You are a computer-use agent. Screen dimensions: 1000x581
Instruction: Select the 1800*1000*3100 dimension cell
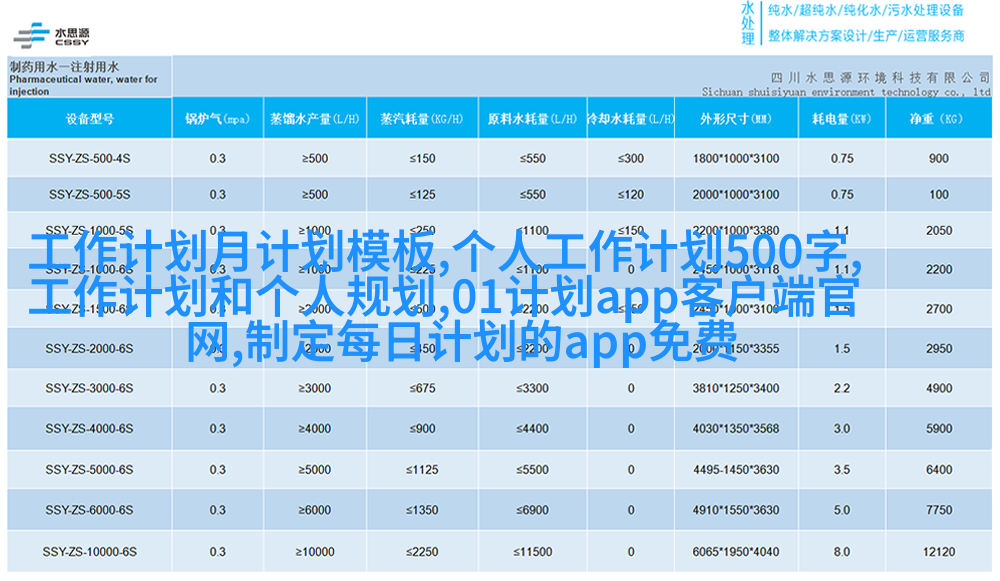pos(735,159)
